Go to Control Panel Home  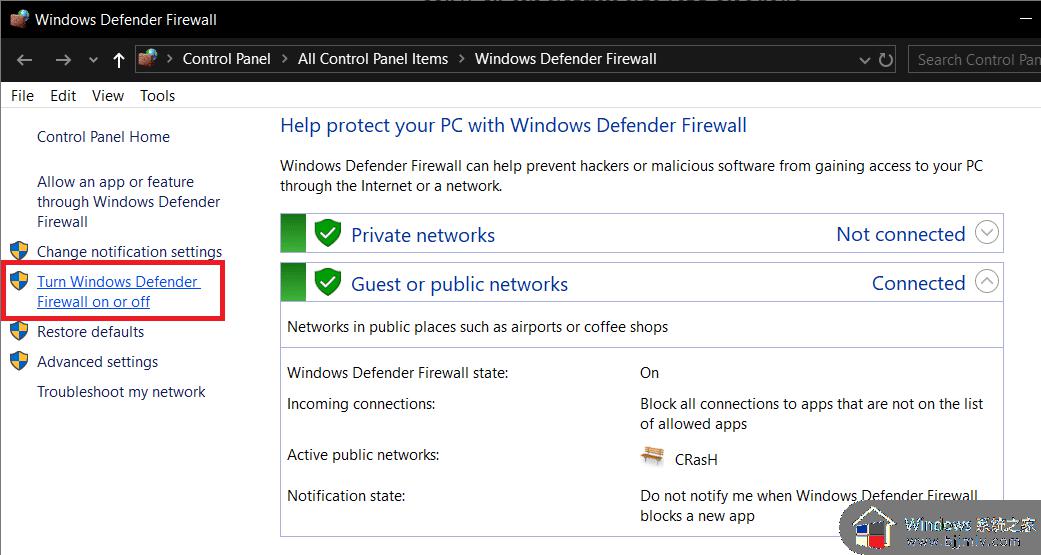(104, 137)
